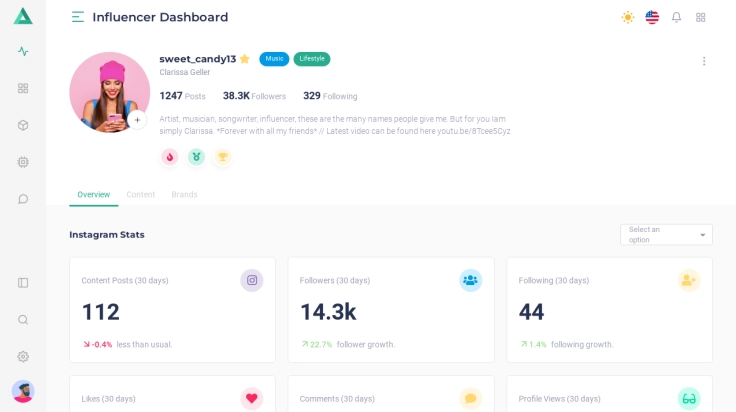Click the Music tag button
Screen dimensions: 736x412
pyautogui.click(x=274, y=59)
